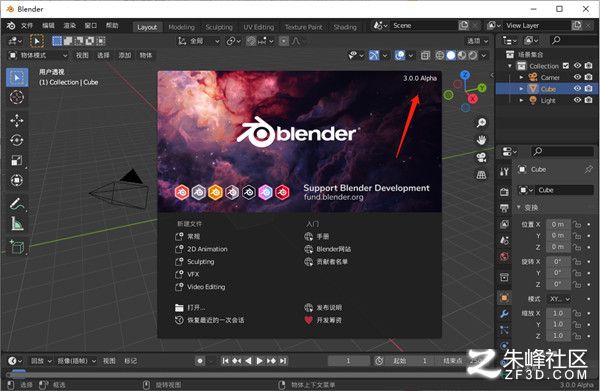The width and height of the screenshot is (600, 391).
Task: Open the object mode dropdown
Action: click(x=38, y=55)
